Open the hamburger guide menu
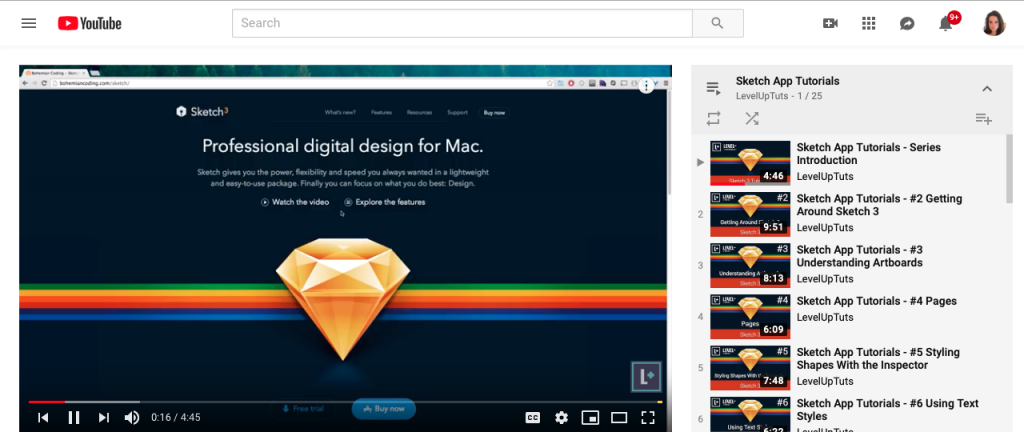 (29, 24)
